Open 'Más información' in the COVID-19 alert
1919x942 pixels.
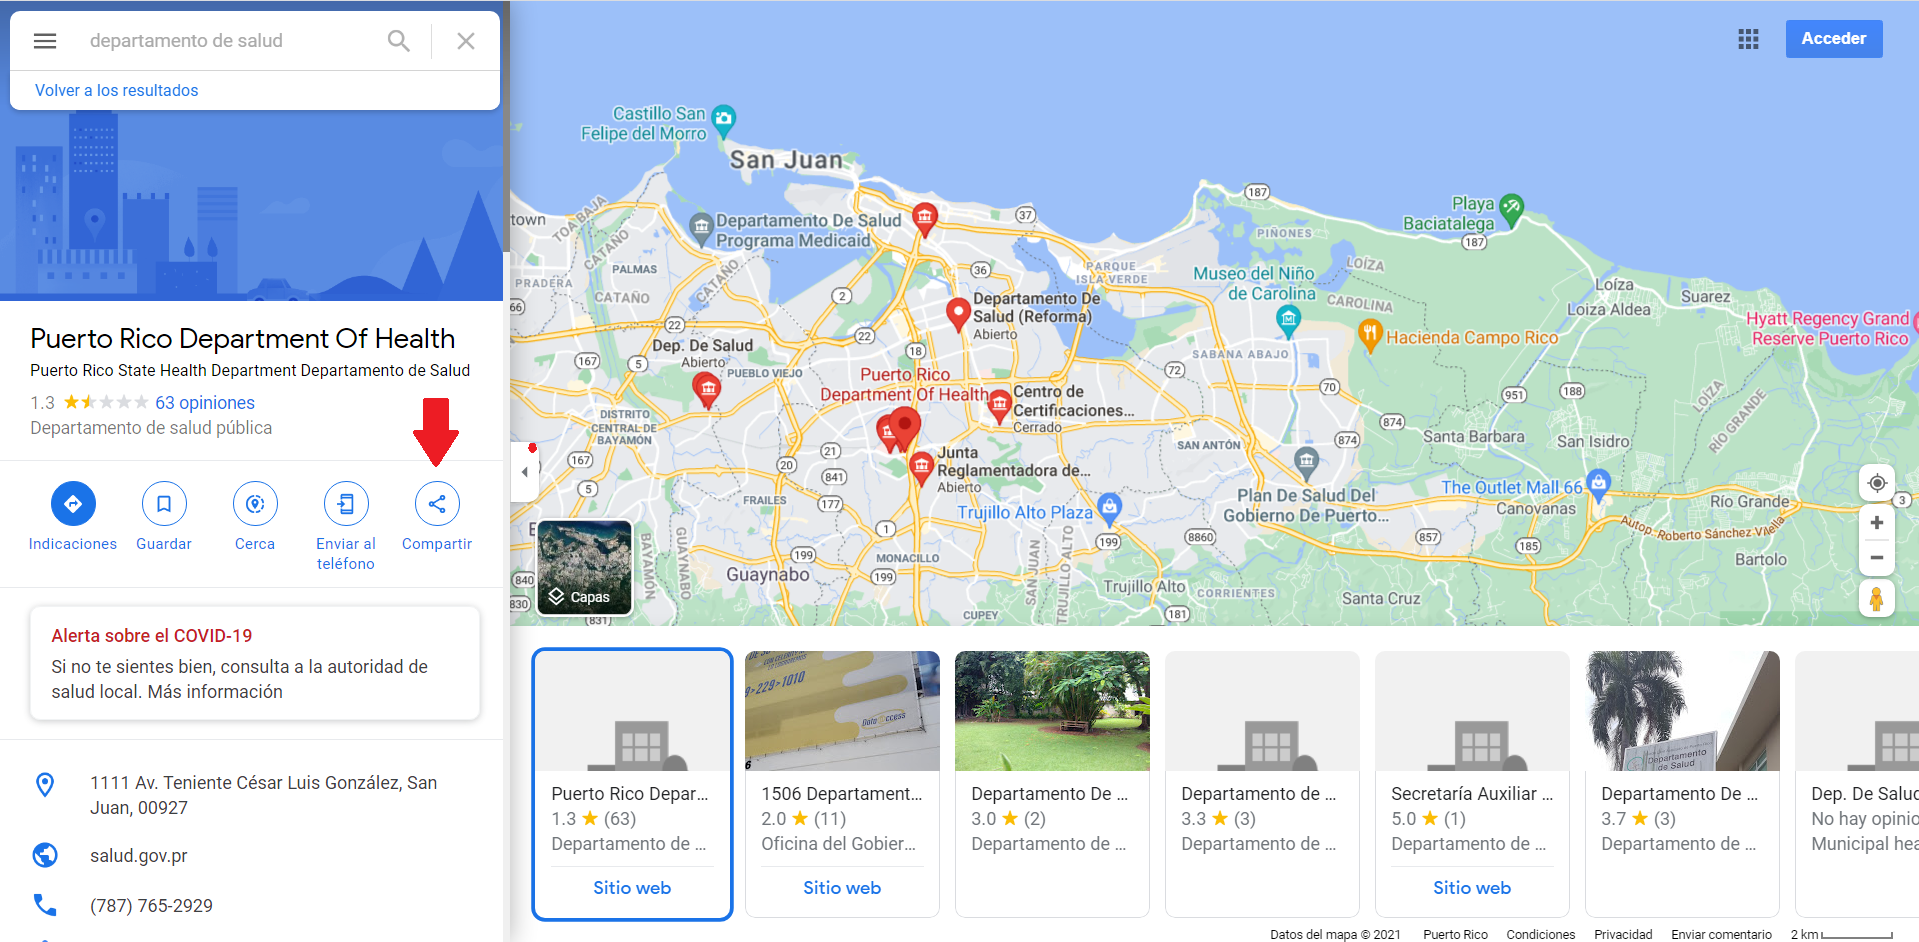coord(215,692)
